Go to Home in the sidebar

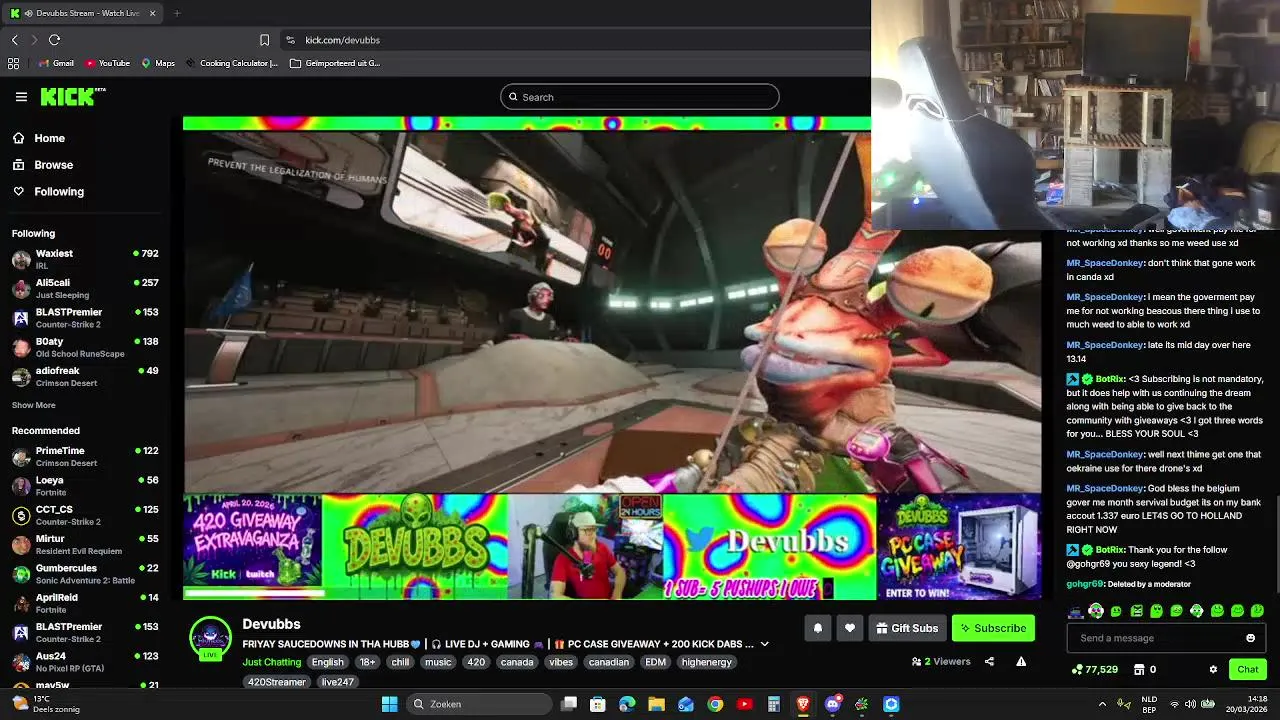(38, 138)
